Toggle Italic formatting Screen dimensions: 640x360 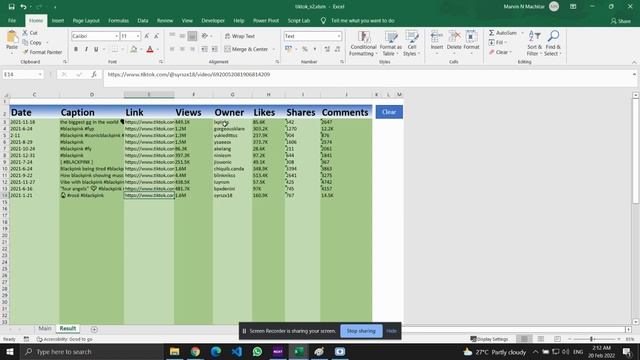pos(86,49)
